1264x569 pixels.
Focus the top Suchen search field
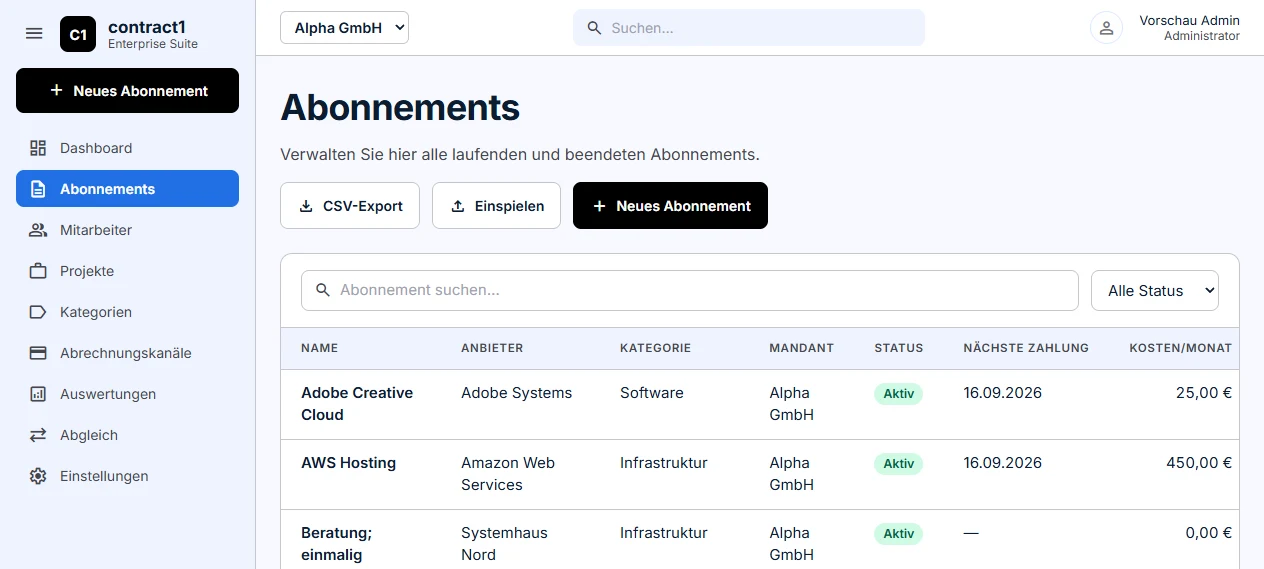click(749, 28)
